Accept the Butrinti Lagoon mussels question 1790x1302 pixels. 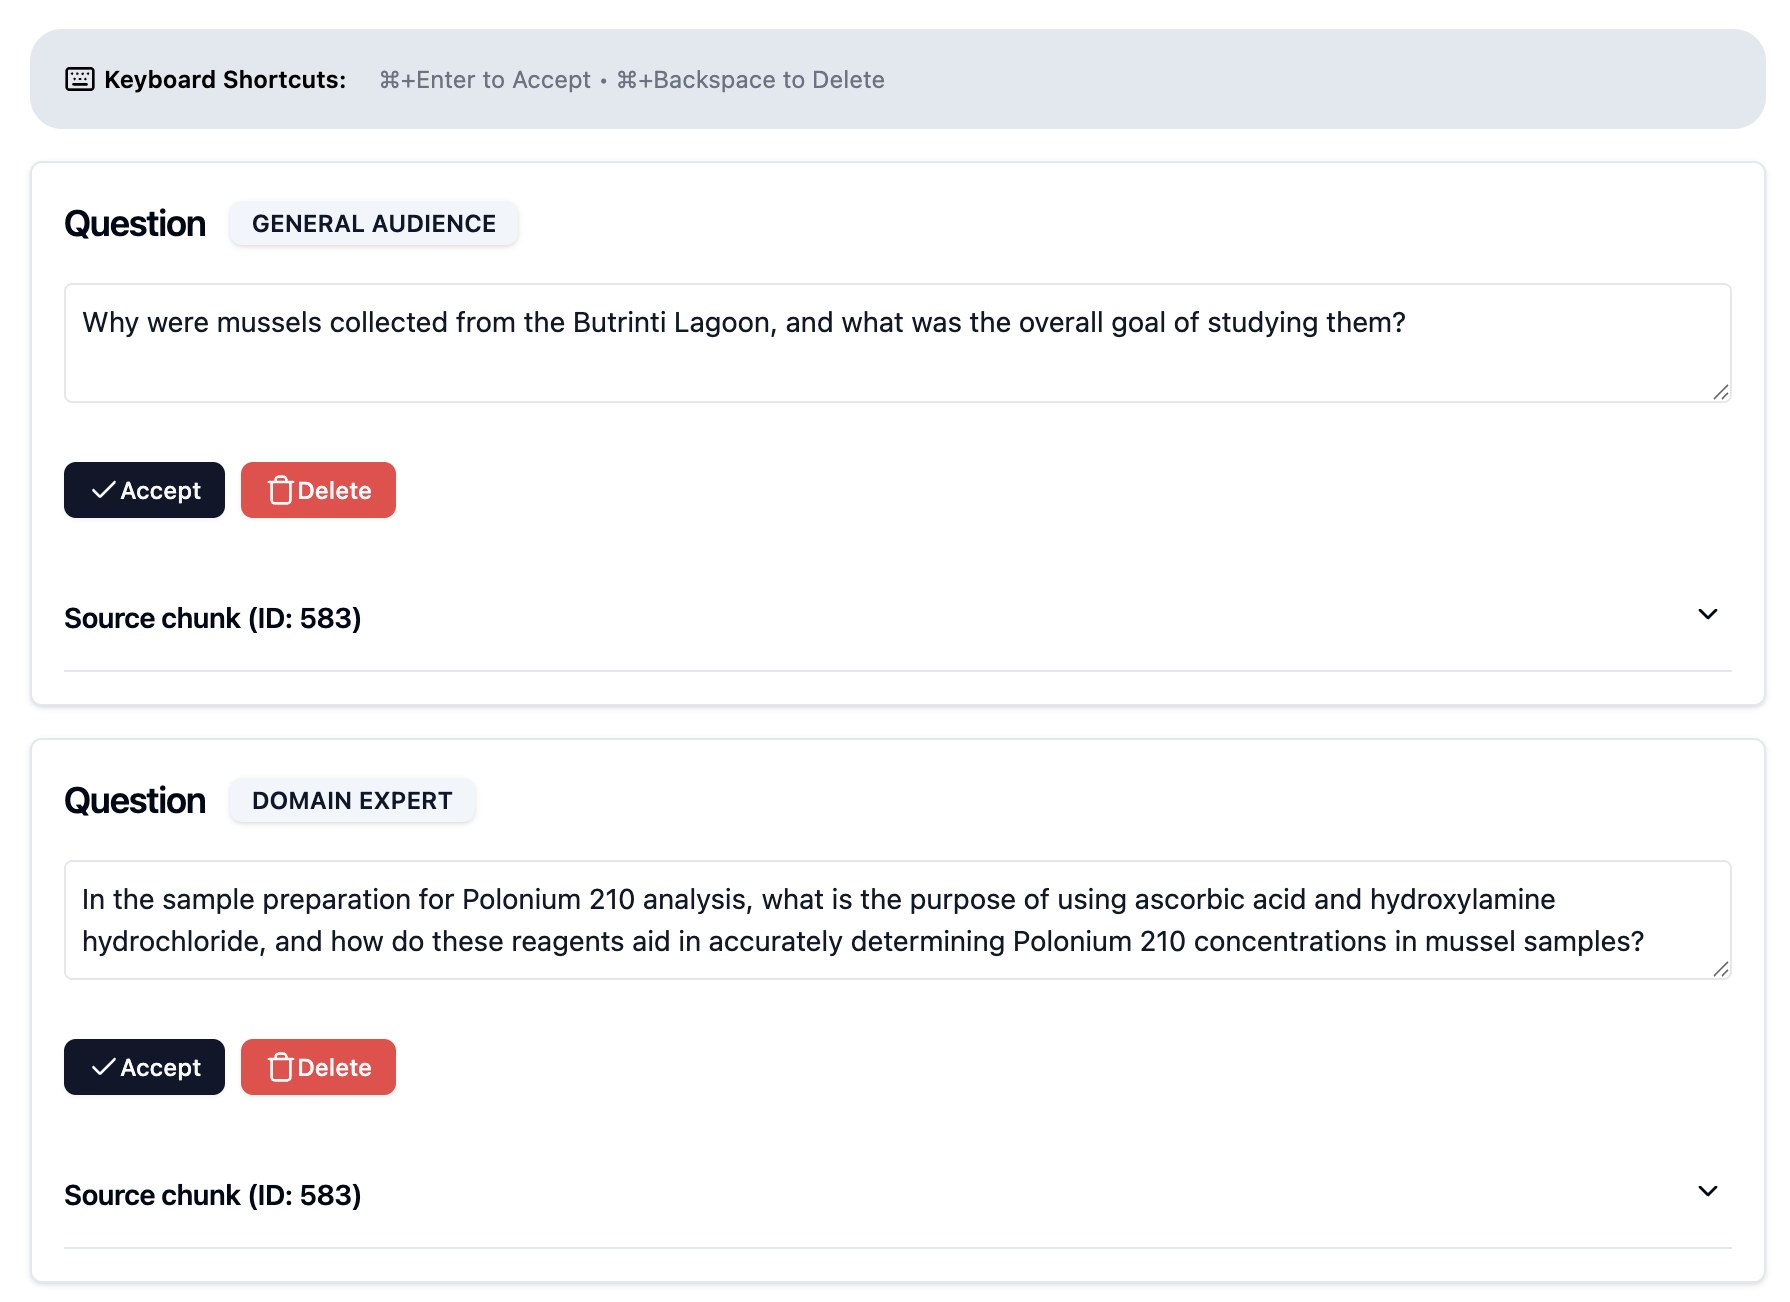[145, 491]
